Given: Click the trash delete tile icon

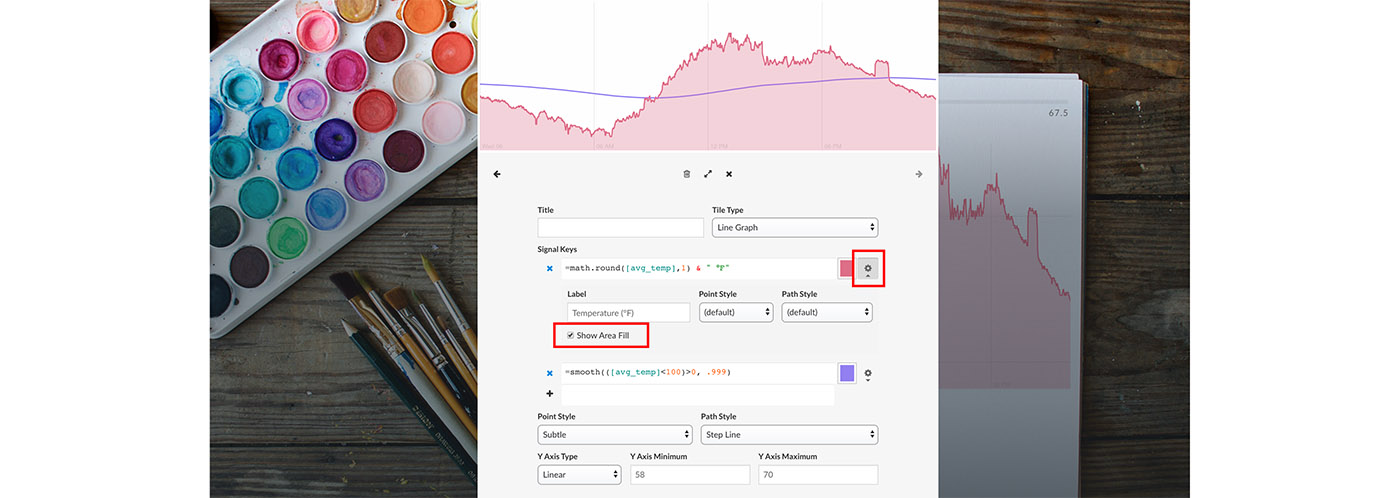Looking at the screenshot, I should click(686, 174).
